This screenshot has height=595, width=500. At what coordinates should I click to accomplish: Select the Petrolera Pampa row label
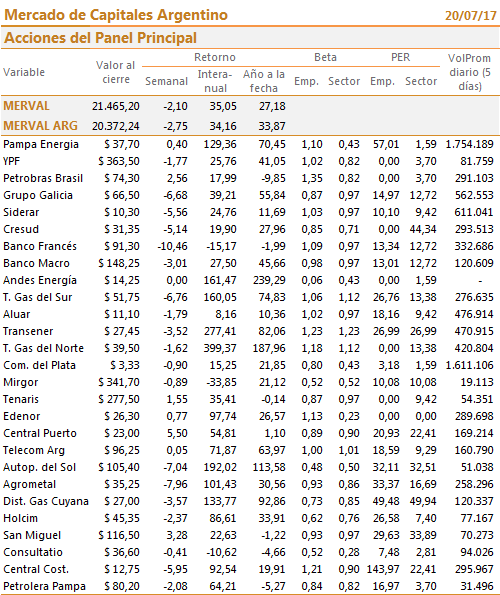44,586
